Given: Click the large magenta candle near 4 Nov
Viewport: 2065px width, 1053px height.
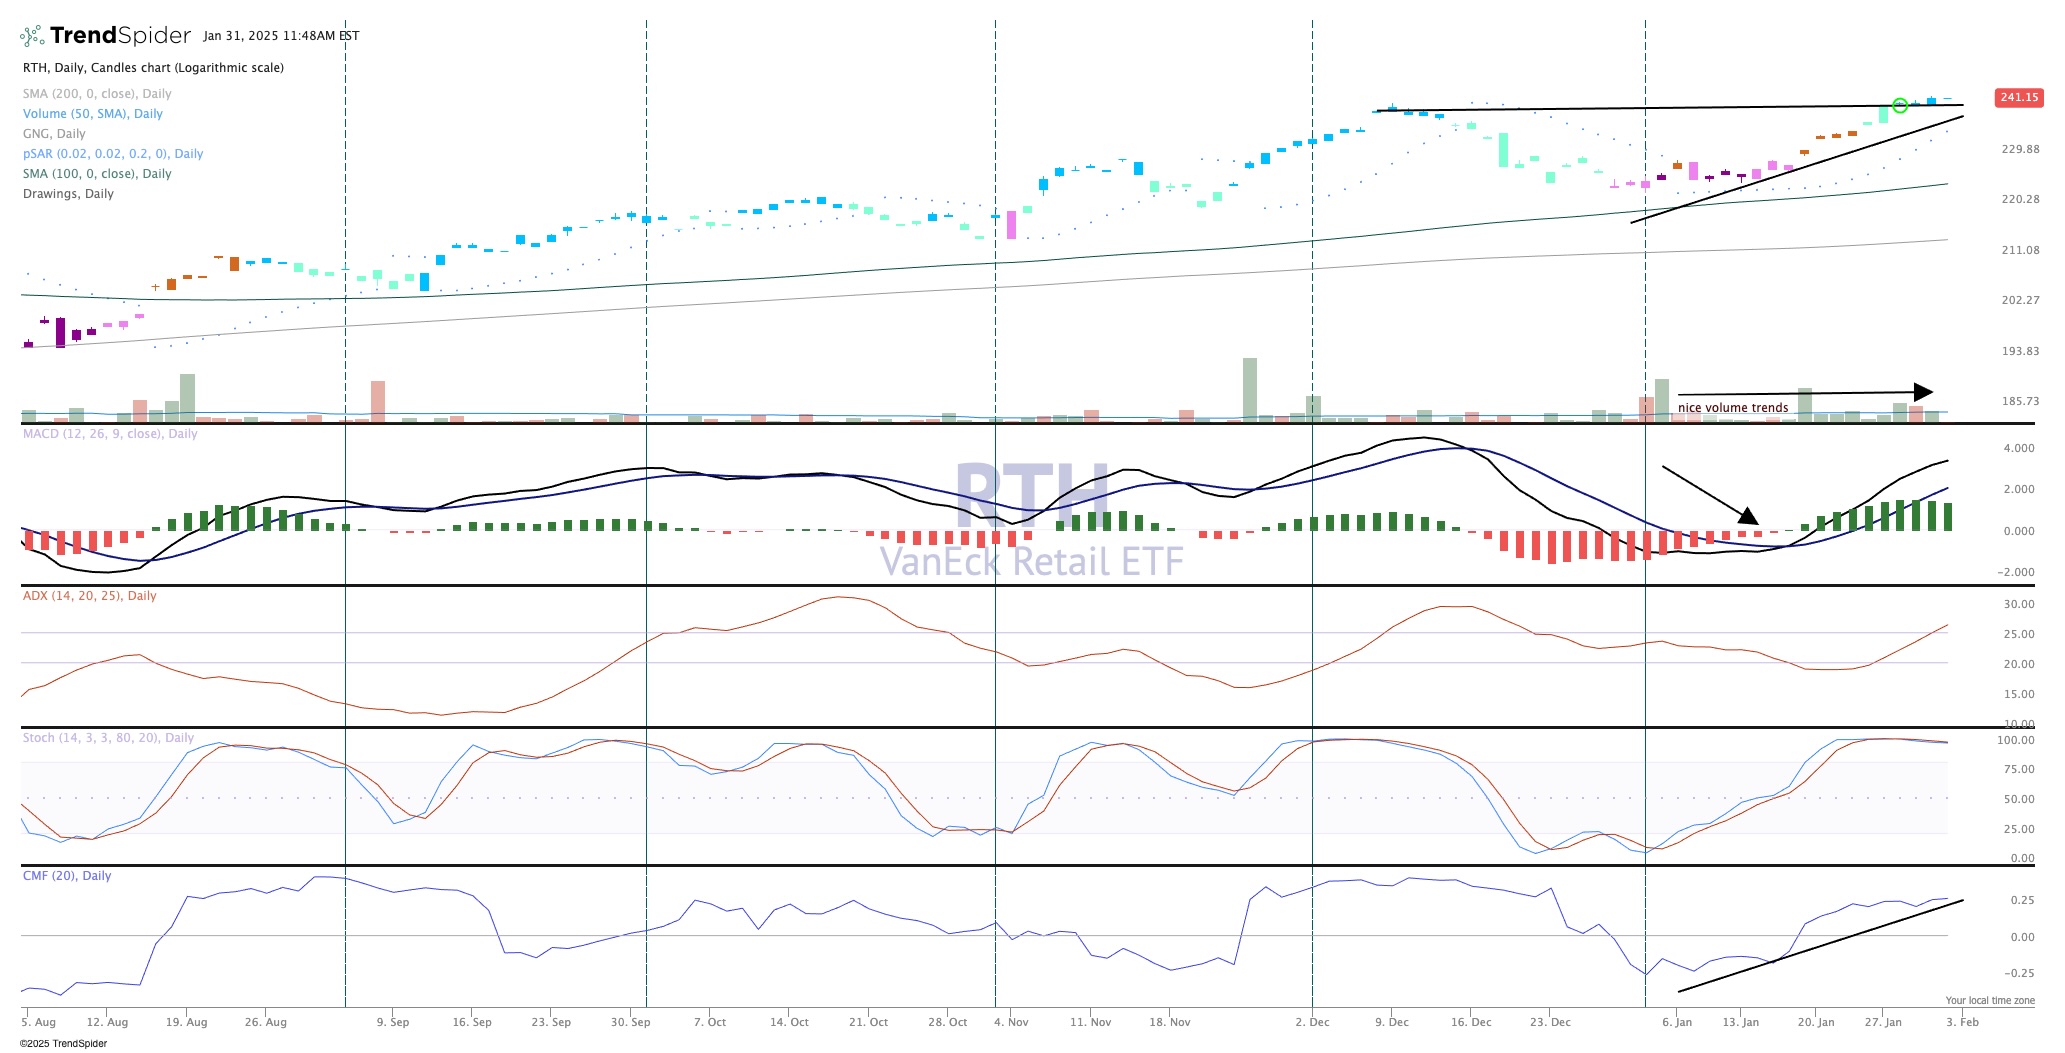Looking at the screenshot, I should (1011, 224).
